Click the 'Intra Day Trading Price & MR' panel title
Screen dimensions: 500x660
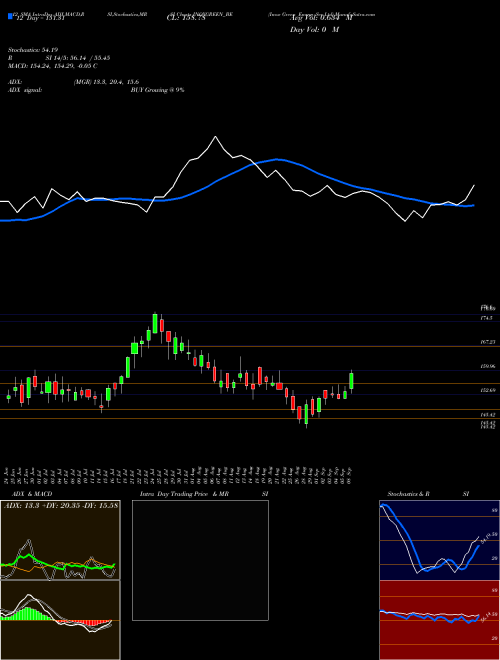click(x=184, y=494)
